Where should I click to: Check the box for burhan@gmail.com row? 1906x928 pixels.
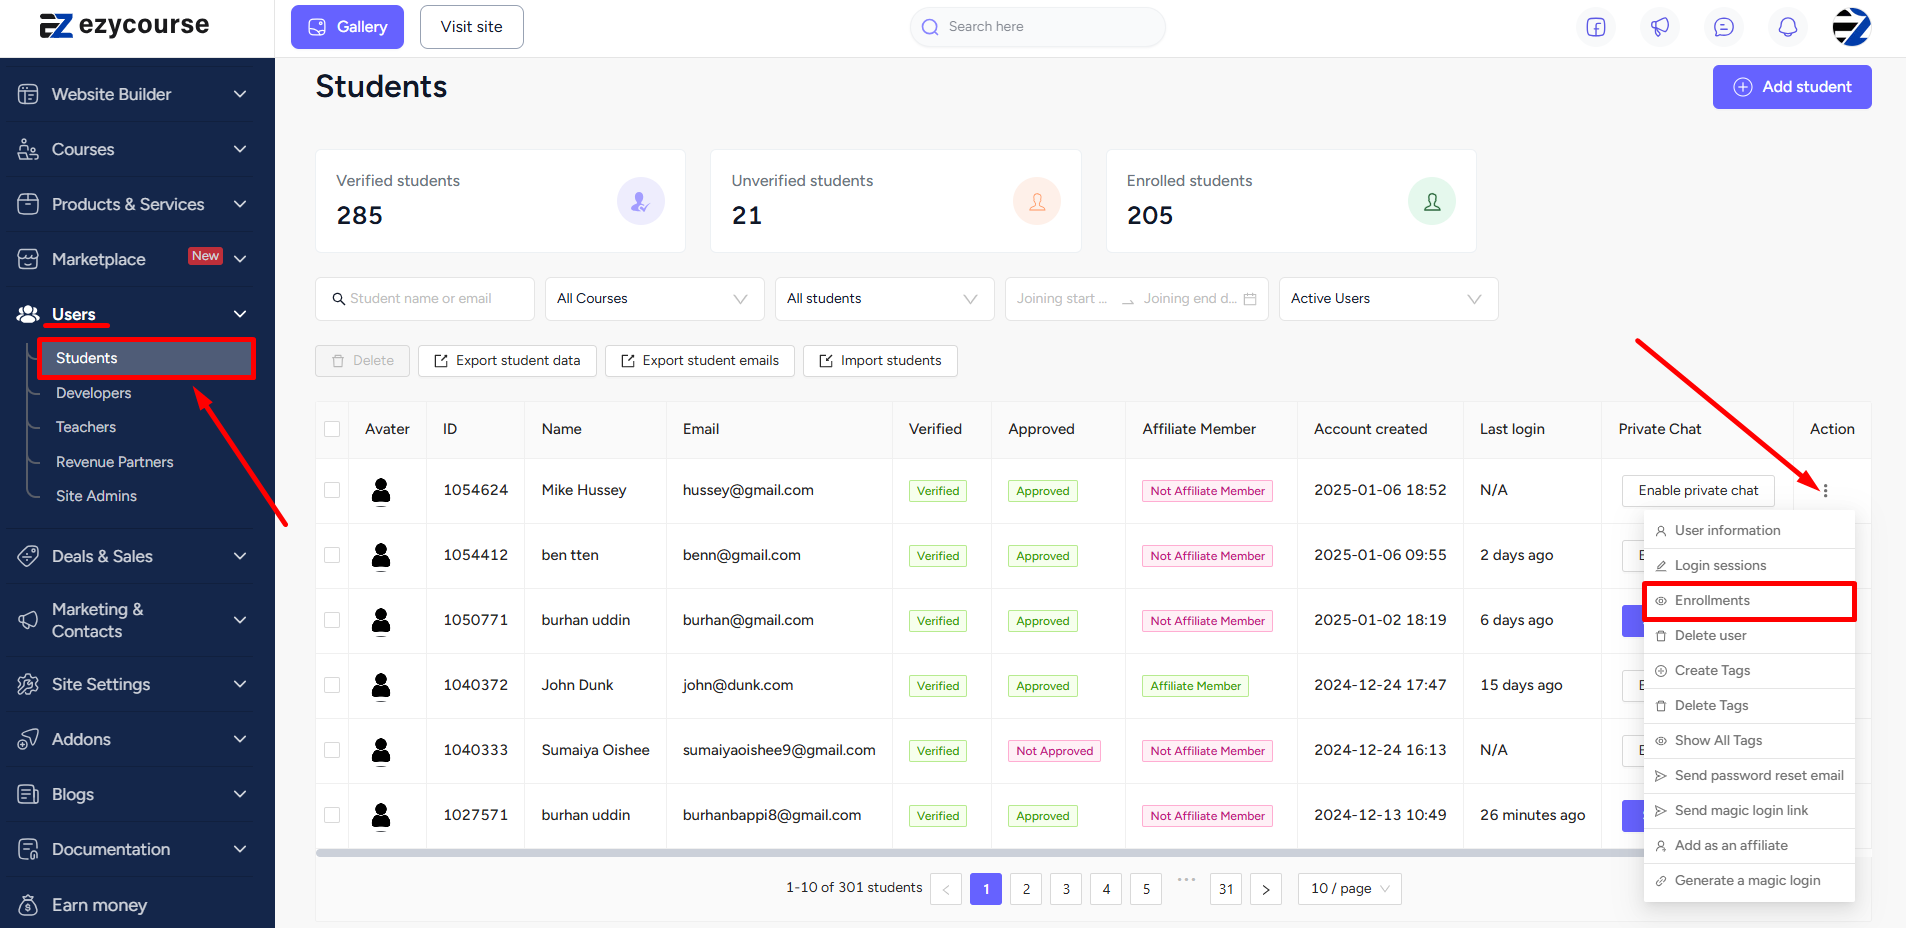click(332, 620)
